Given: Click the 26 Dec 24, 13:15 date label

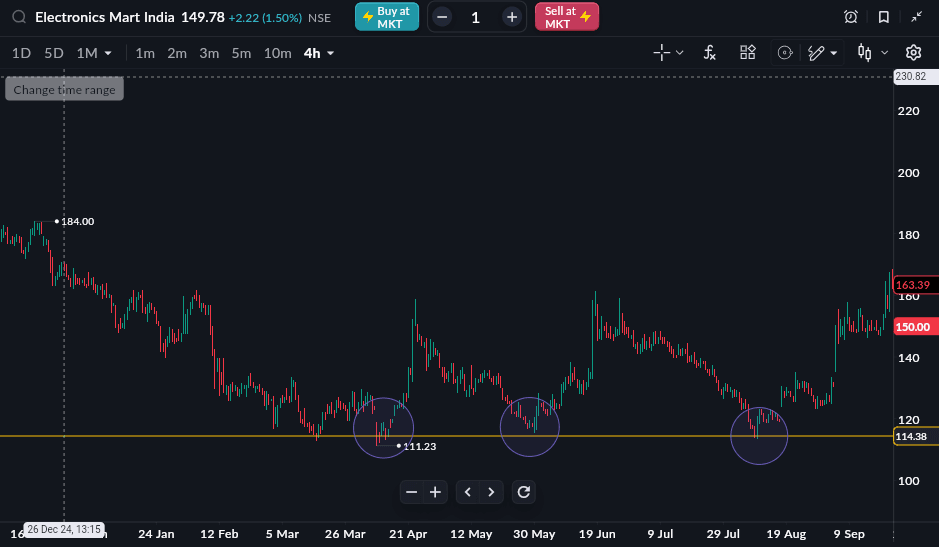Looking at the screenshot, I should click(64, 529).
